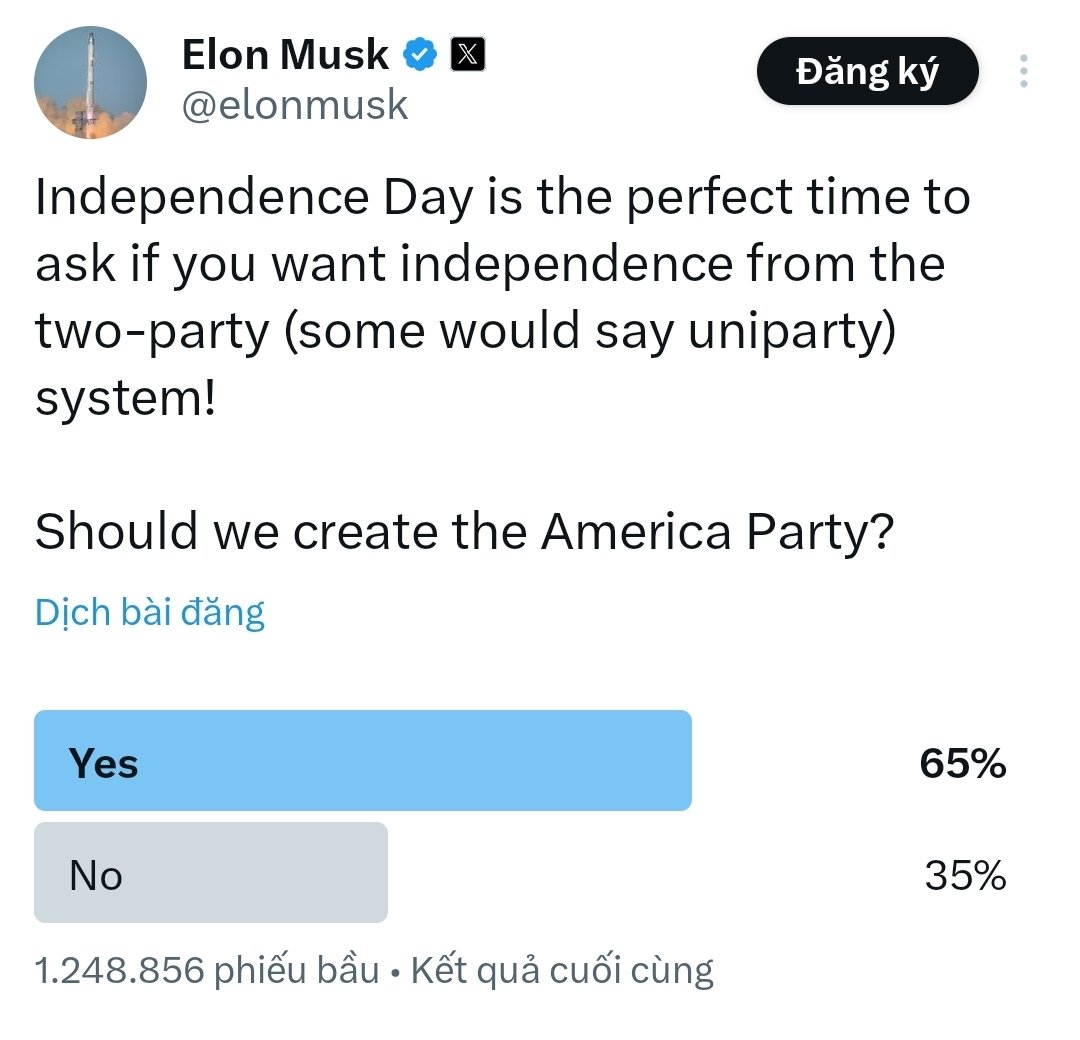This screenshot has width=1080, height=1040.
Task: Select the blue Yes poll result bar
Action: tap(363, 760)
